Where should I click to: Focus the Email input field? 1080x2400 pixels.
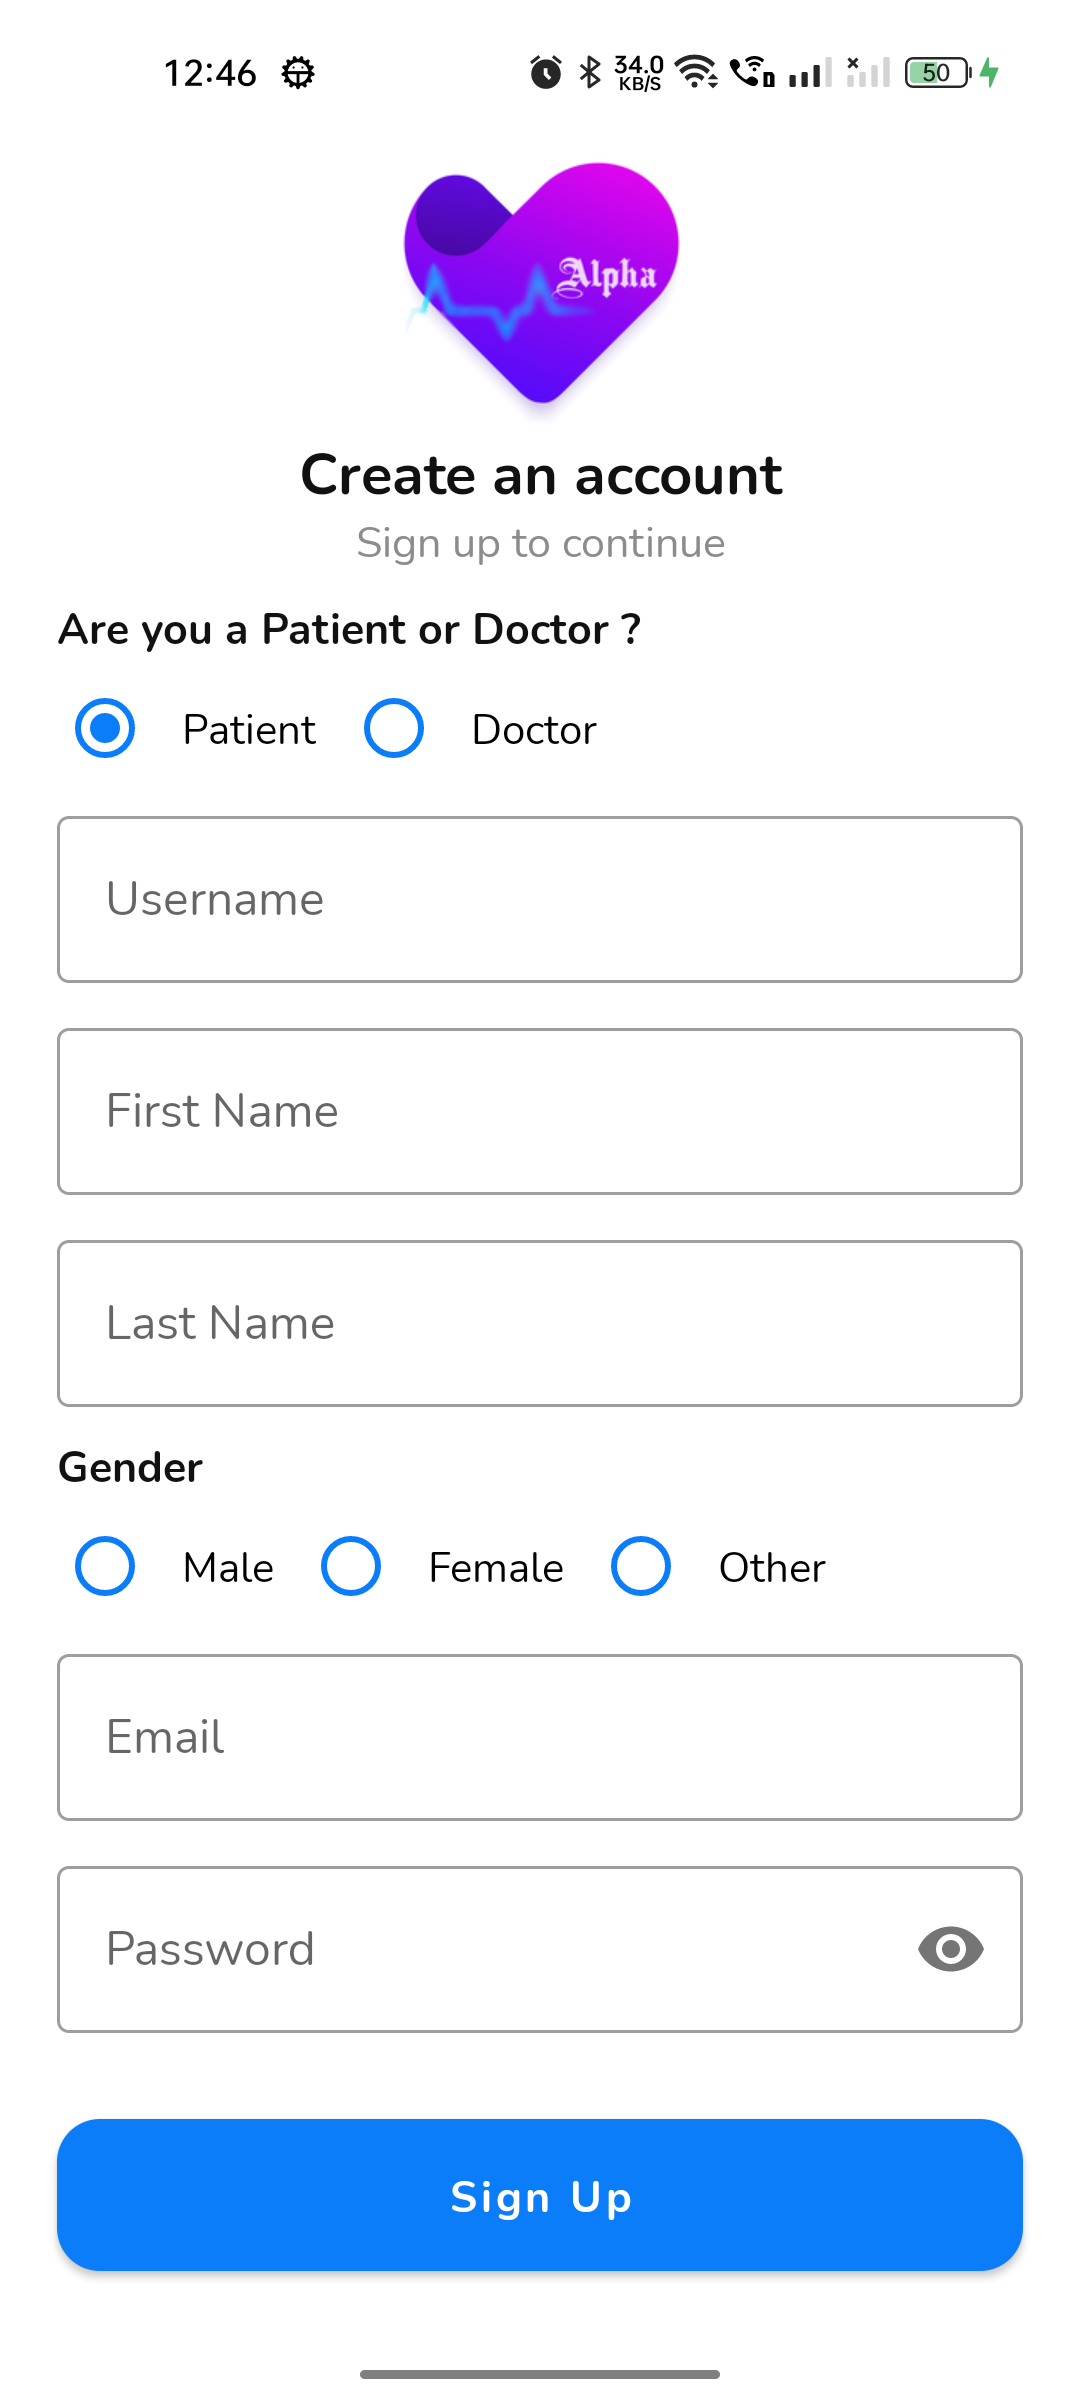point(540,1737)
